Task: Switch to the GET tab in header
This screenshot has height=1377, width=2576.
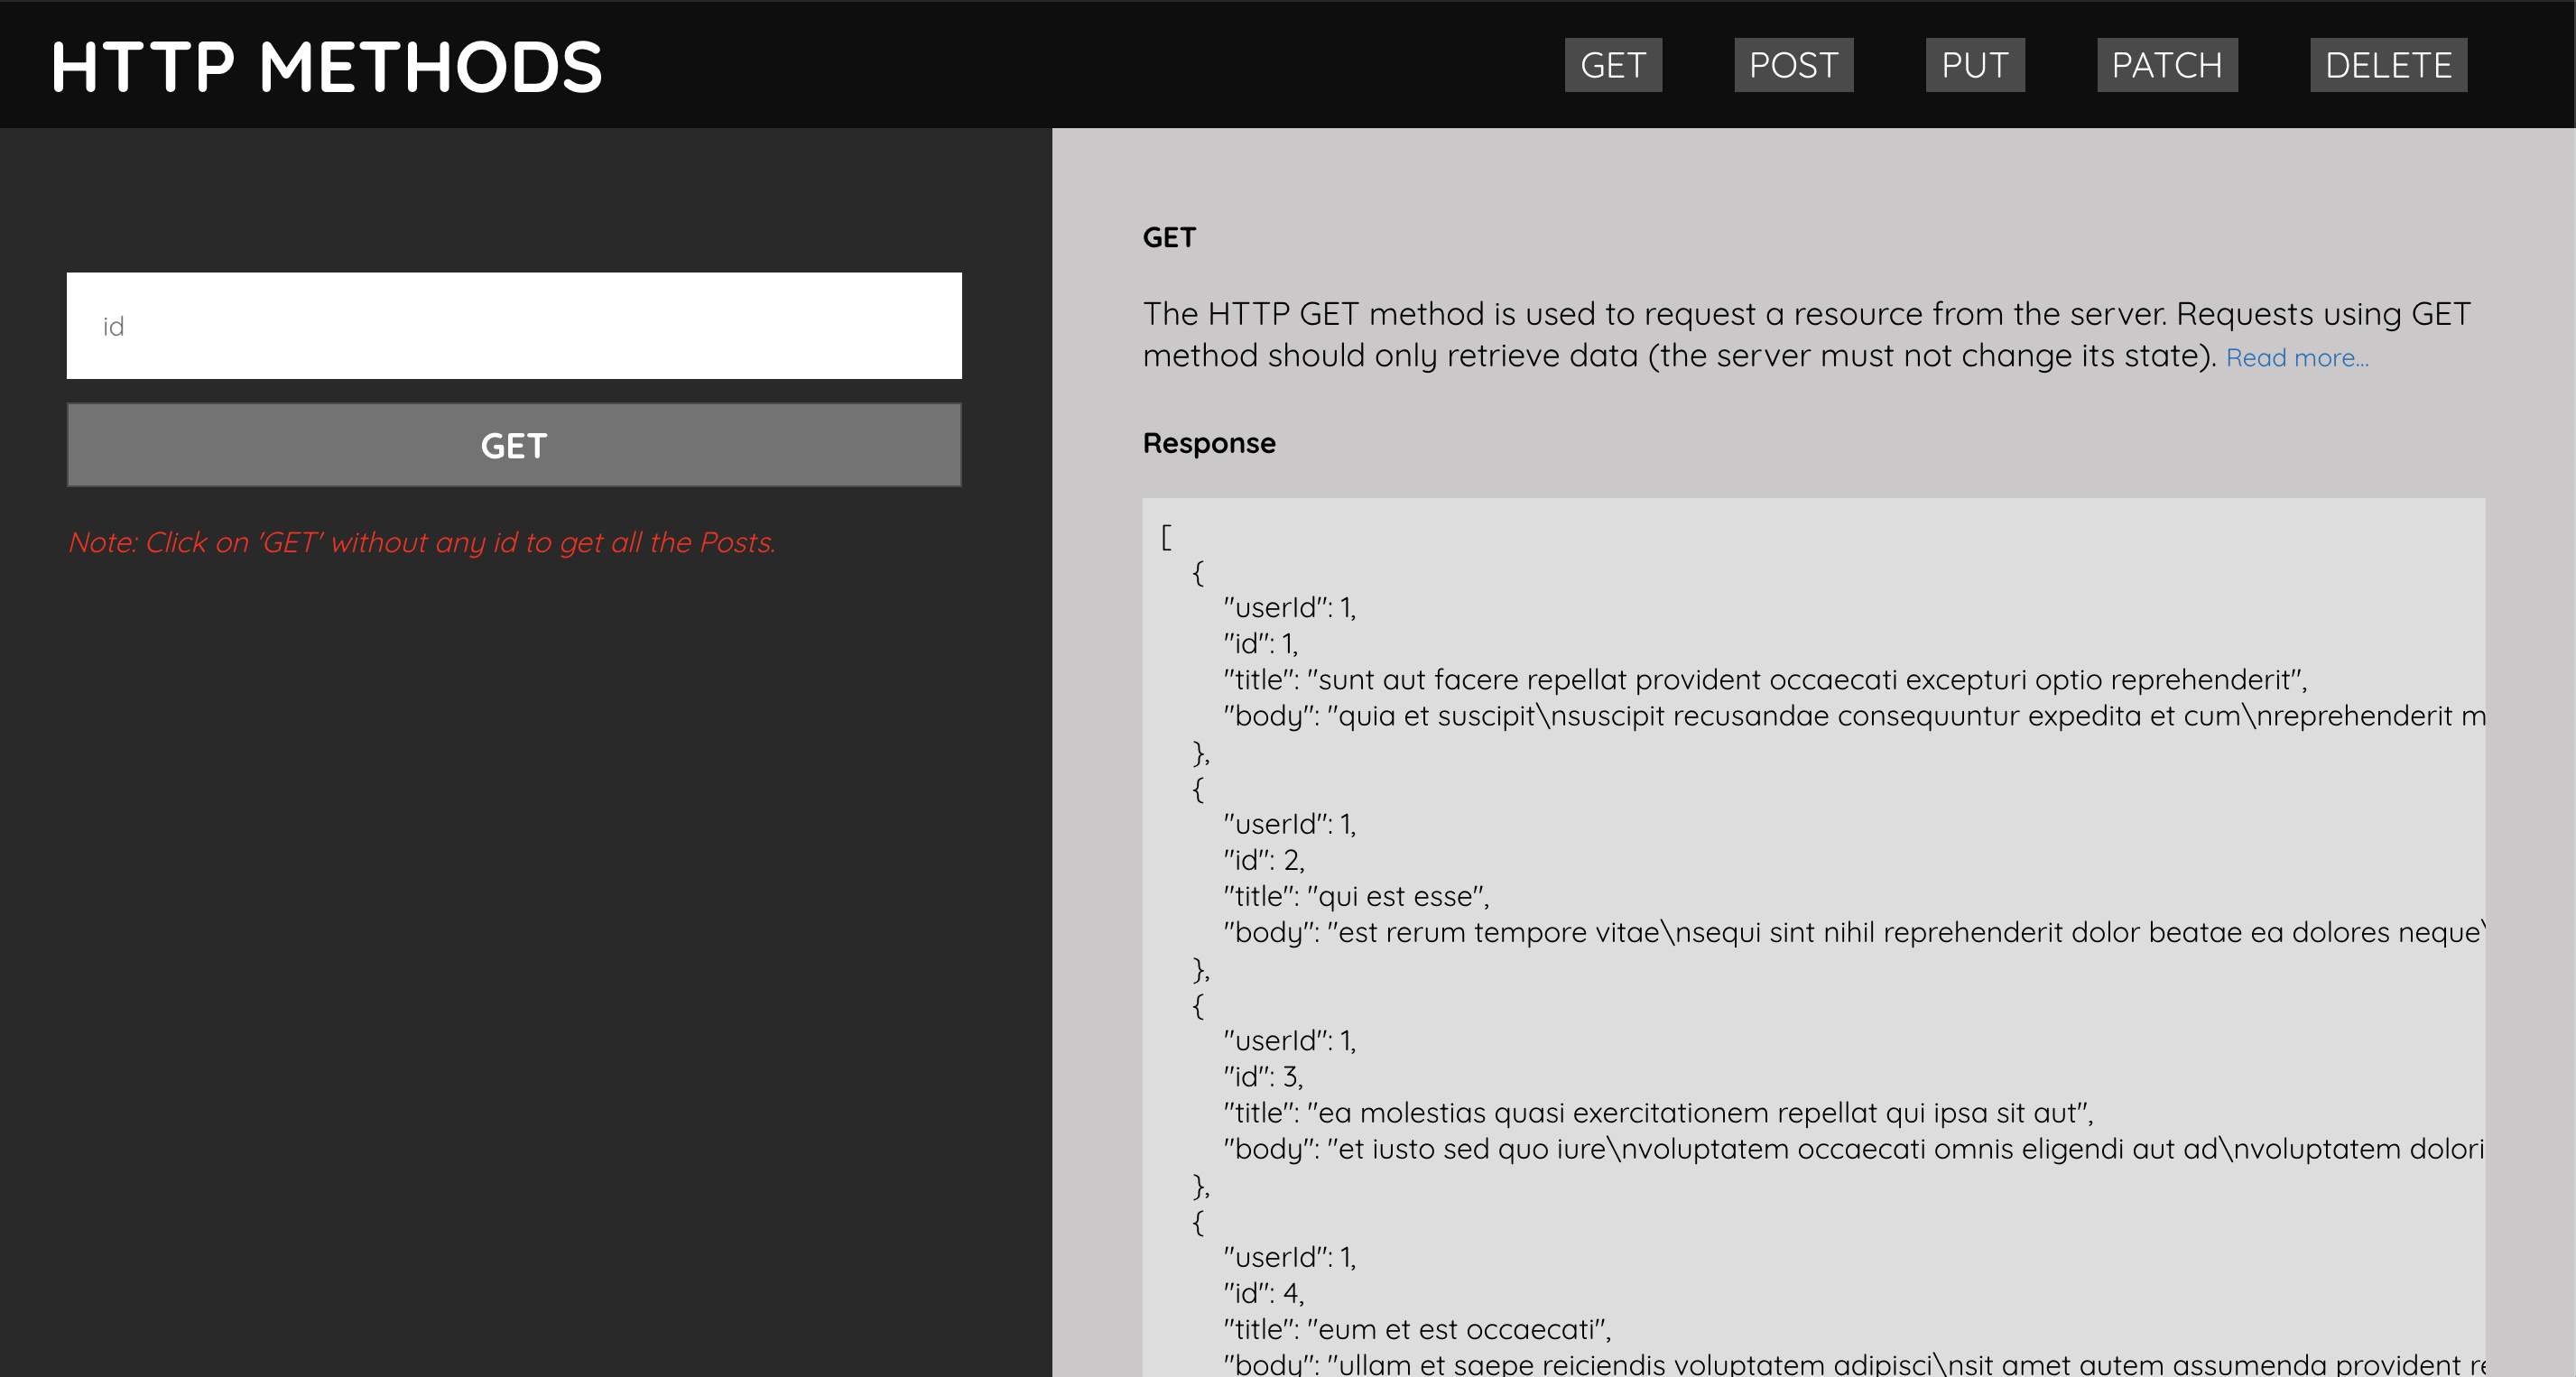Action: click(1612, 65)
